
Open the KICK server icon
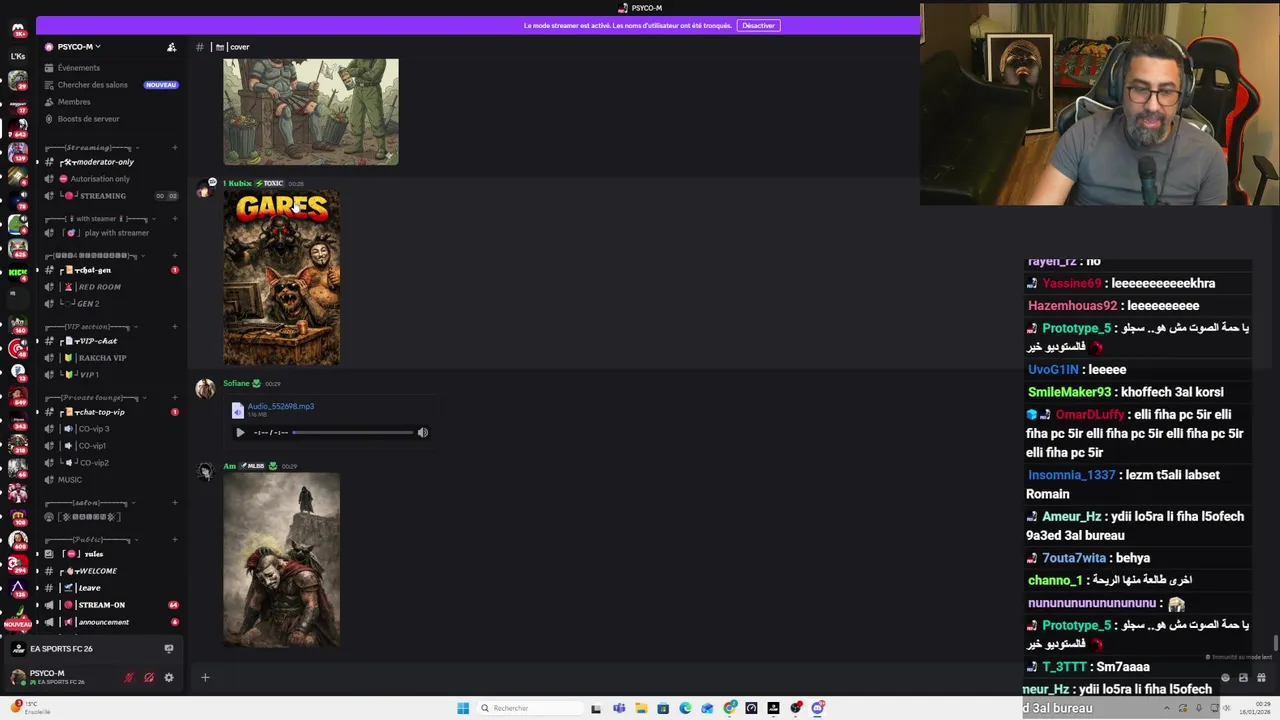coord(18,272)
